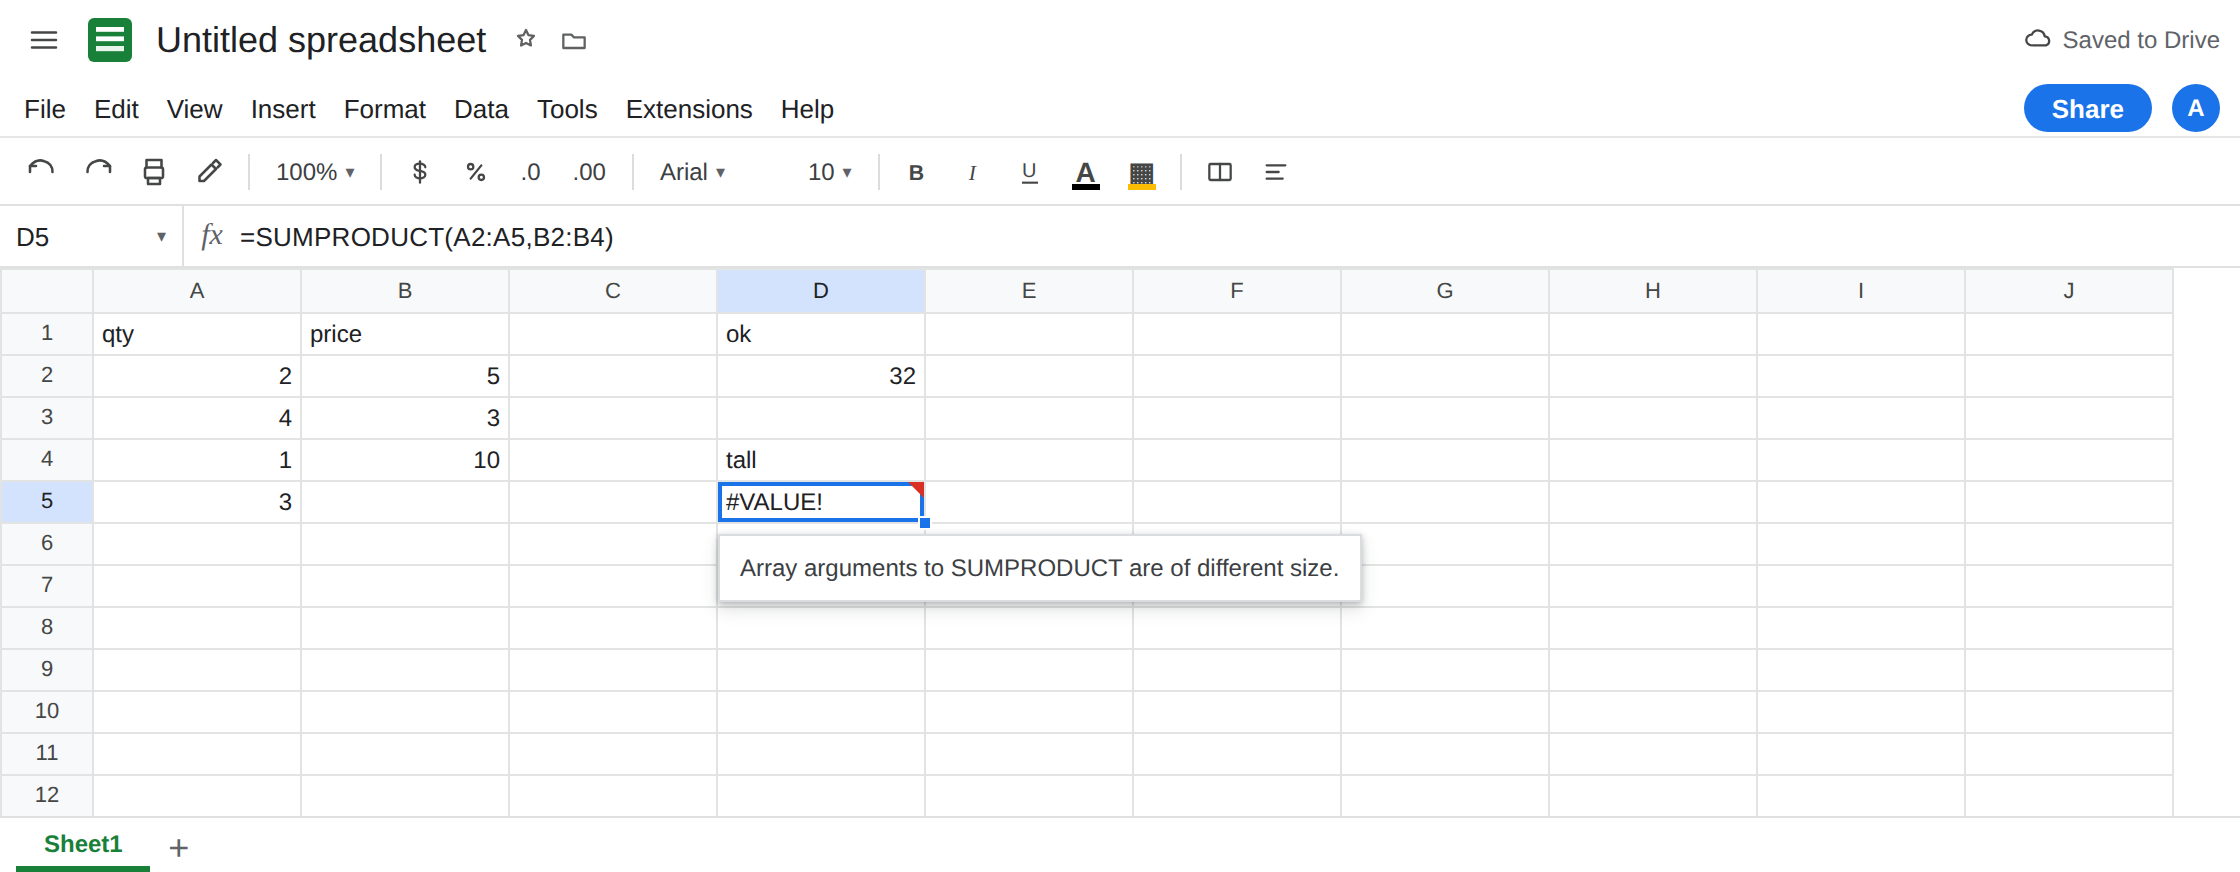Viewport: 2240px width, 872px height.
Task: Open the Insert menu
Action: point(283,109)
